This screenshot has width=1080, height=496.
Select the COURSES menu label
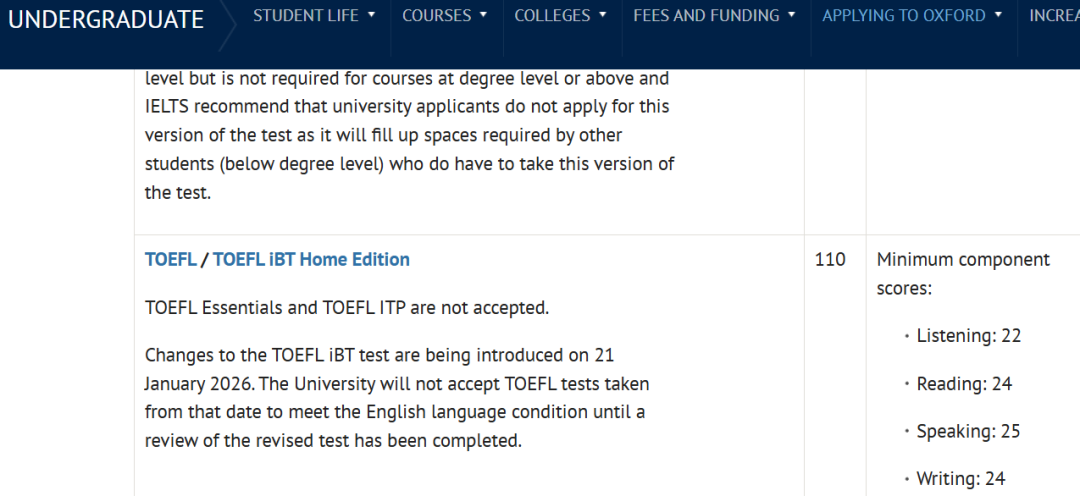(x=436, y=15)
